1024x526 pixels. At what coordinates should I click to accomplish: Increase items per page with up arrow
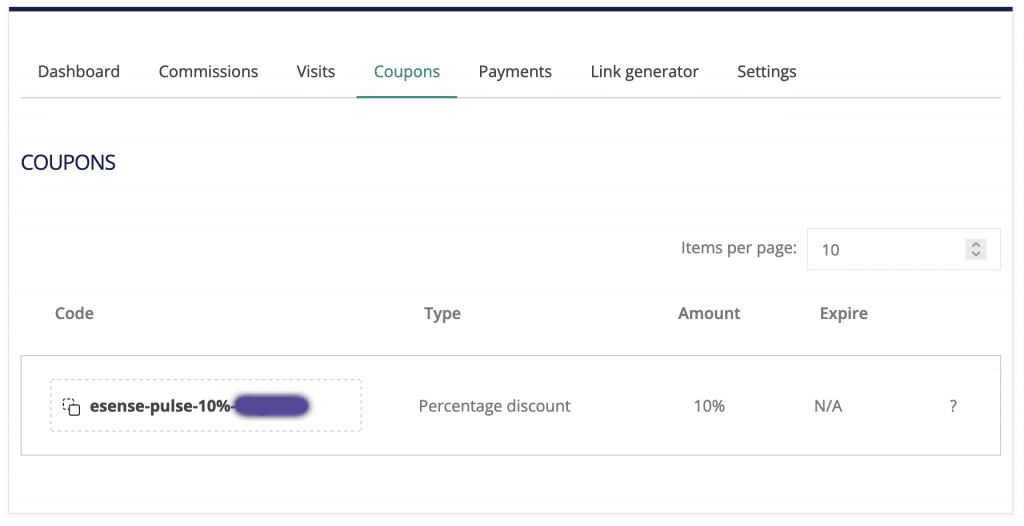(976, 244)
